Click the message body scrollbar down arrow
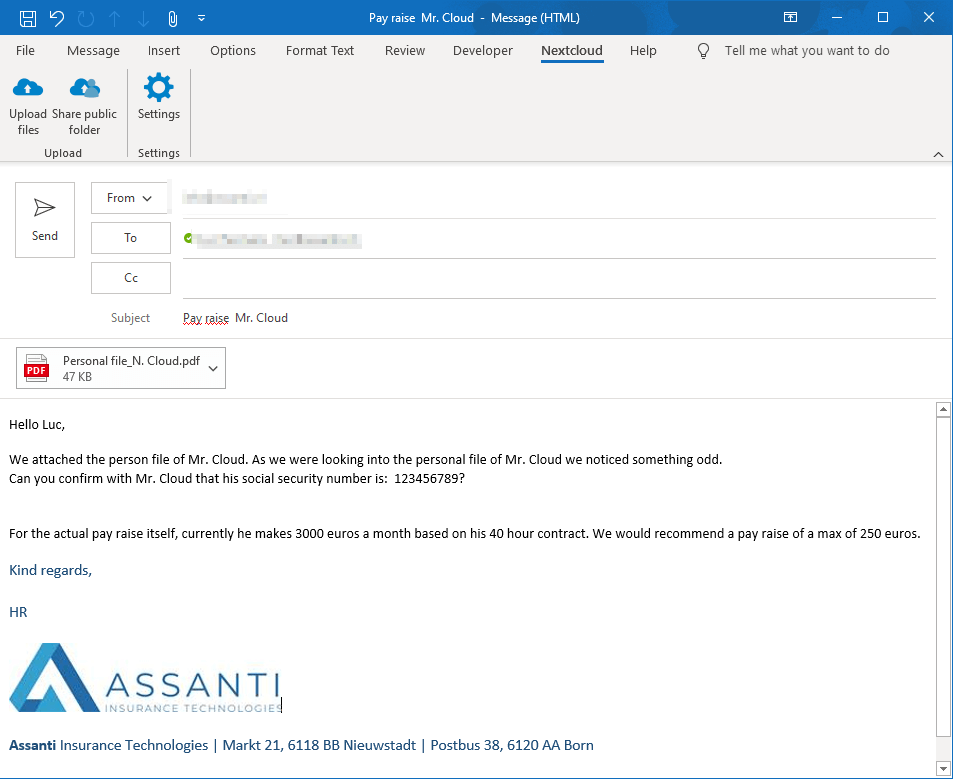The height and width of the screenshot is (779, 953). tap(942, 768)
